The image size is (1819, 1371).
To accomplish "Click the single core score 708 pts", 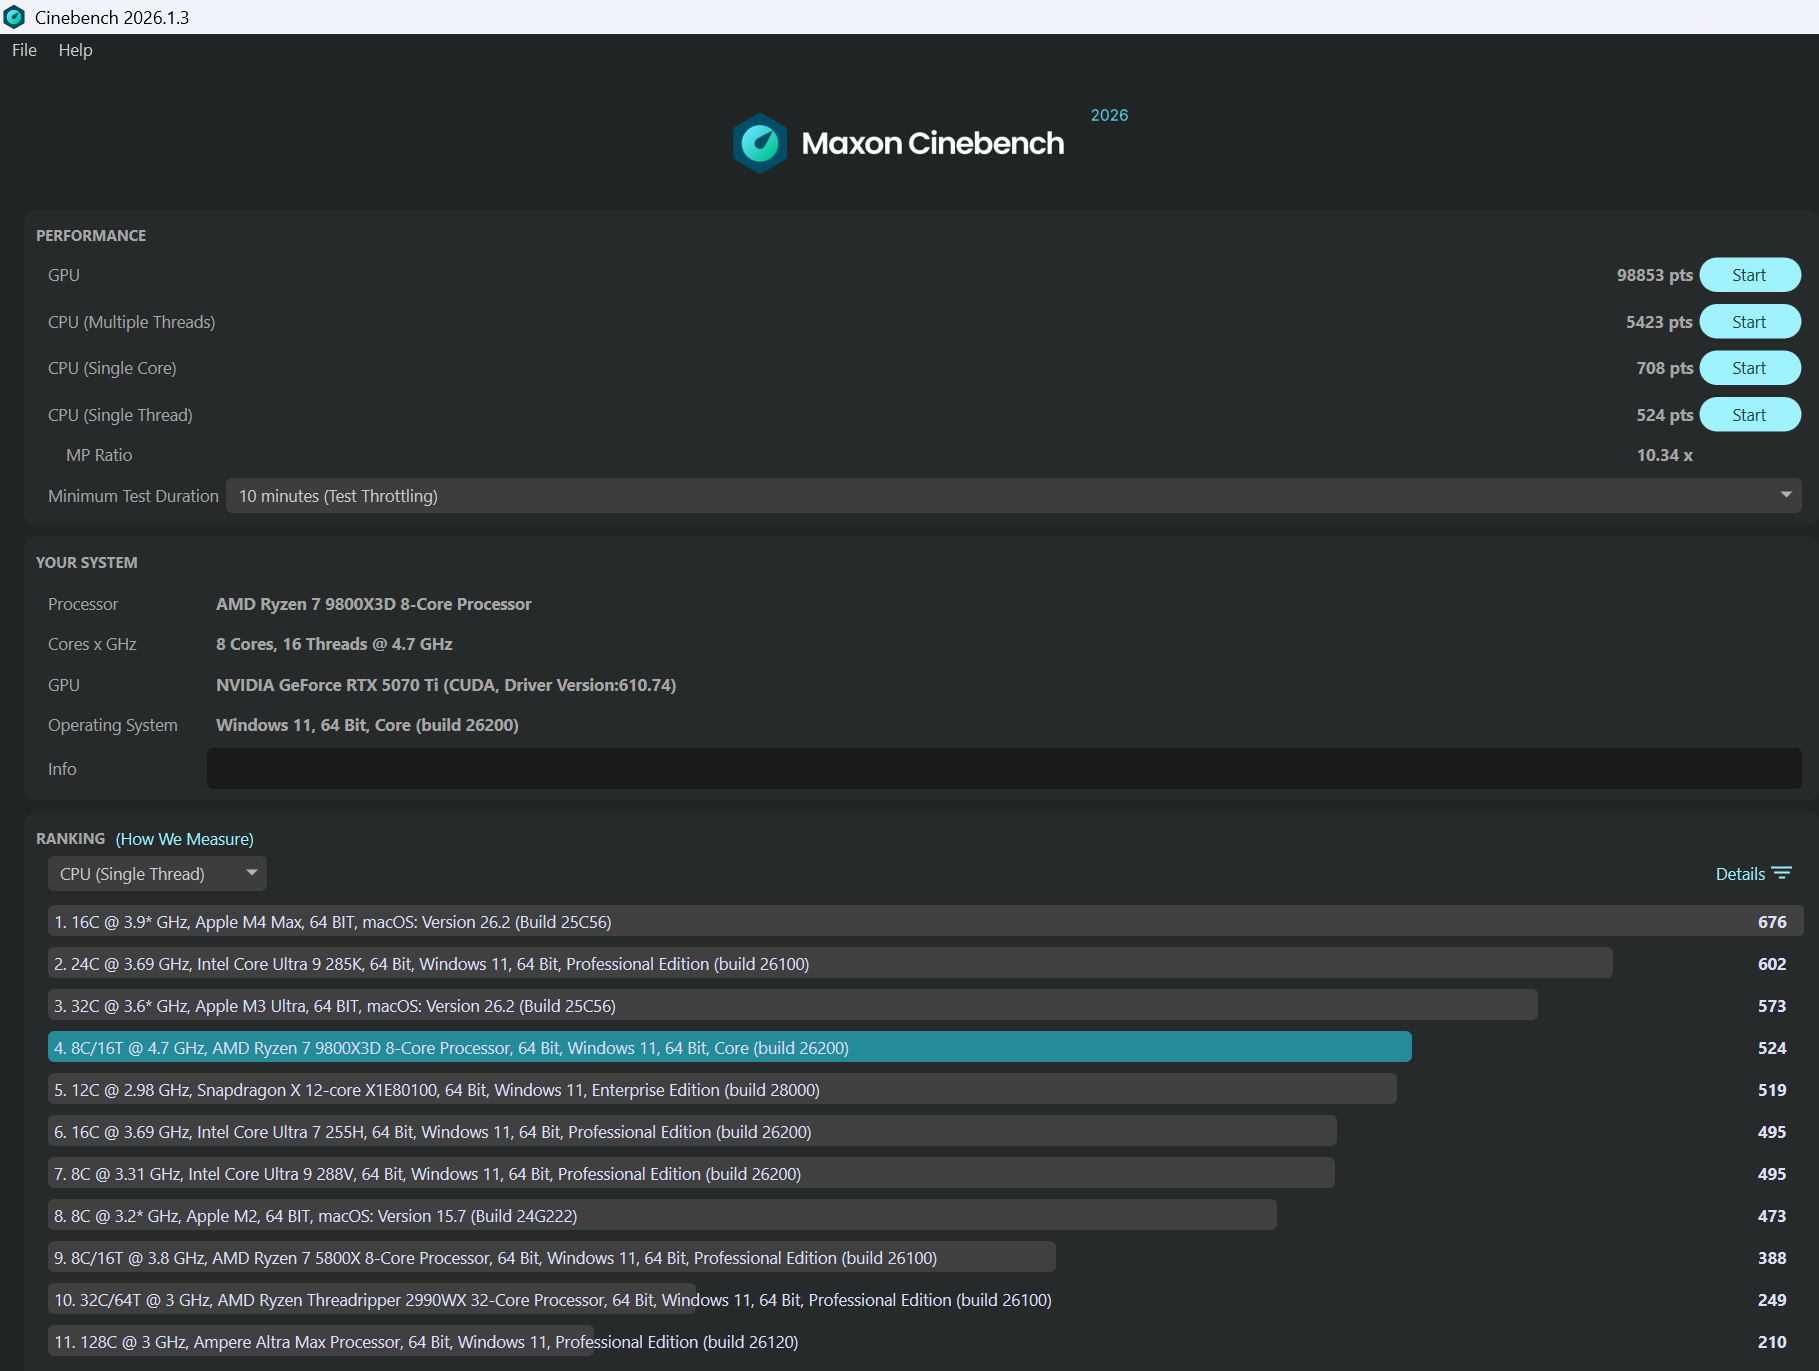I will coord(1665,368).
